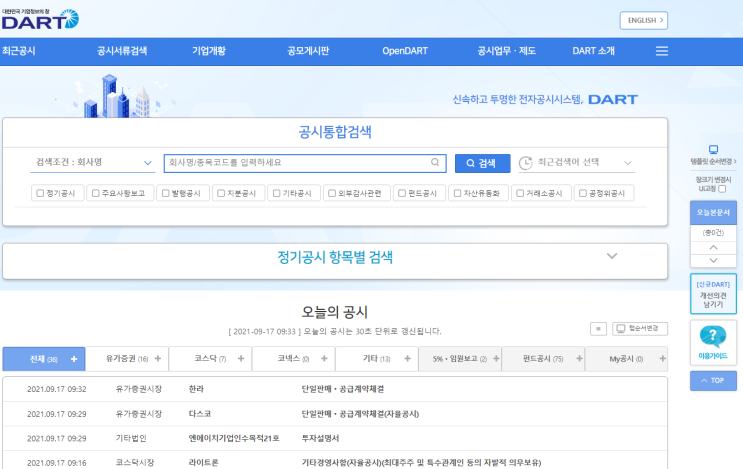743x469 pixels.
Task: Check the 기타공시 checkbox
Action: (x=277, y=193)
